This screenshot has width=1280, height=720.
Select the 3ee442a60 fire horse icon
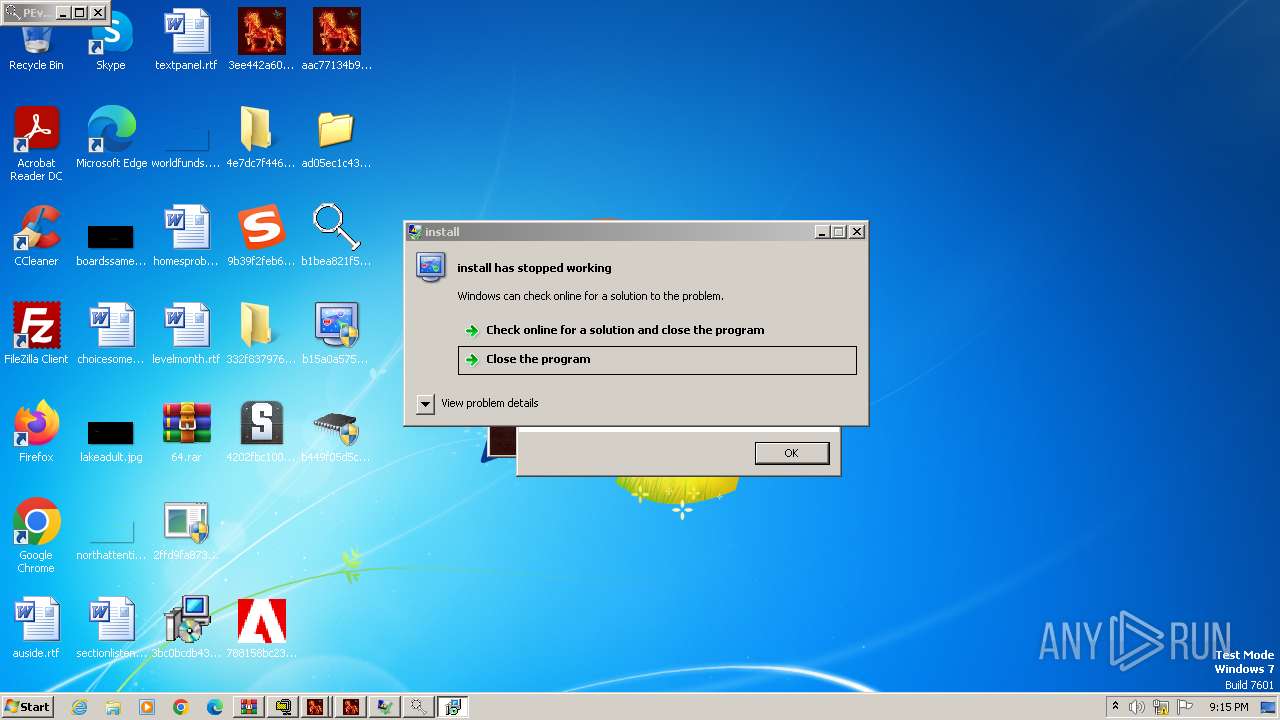[262, 40]
